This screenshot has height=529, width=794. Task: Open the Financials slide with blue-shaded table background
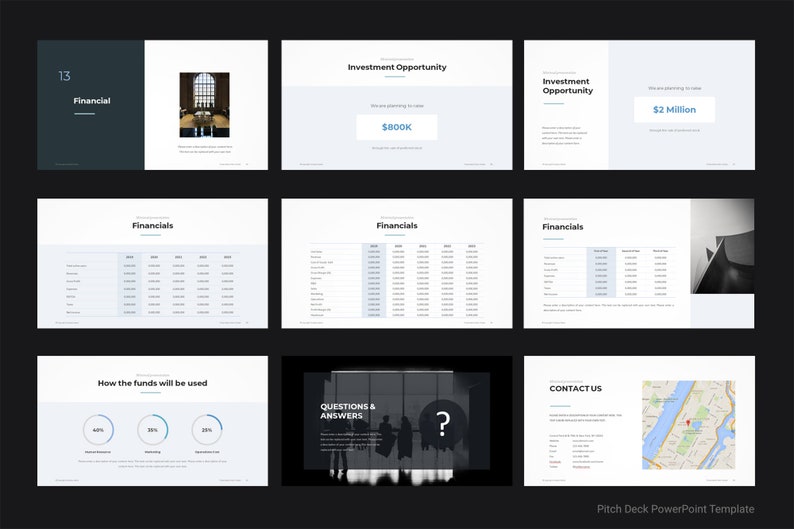click(x=152, y=263)
